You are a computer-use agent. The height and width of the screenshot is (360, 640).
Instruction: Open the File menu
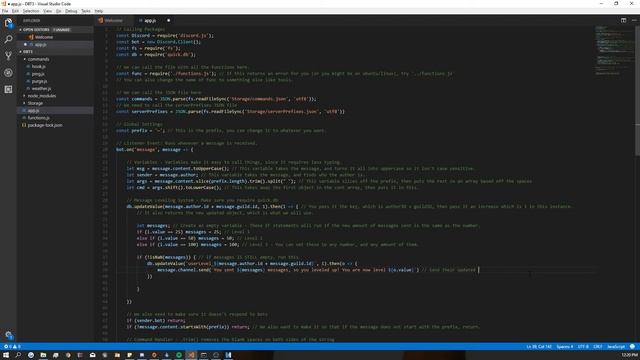click(5, 11)
